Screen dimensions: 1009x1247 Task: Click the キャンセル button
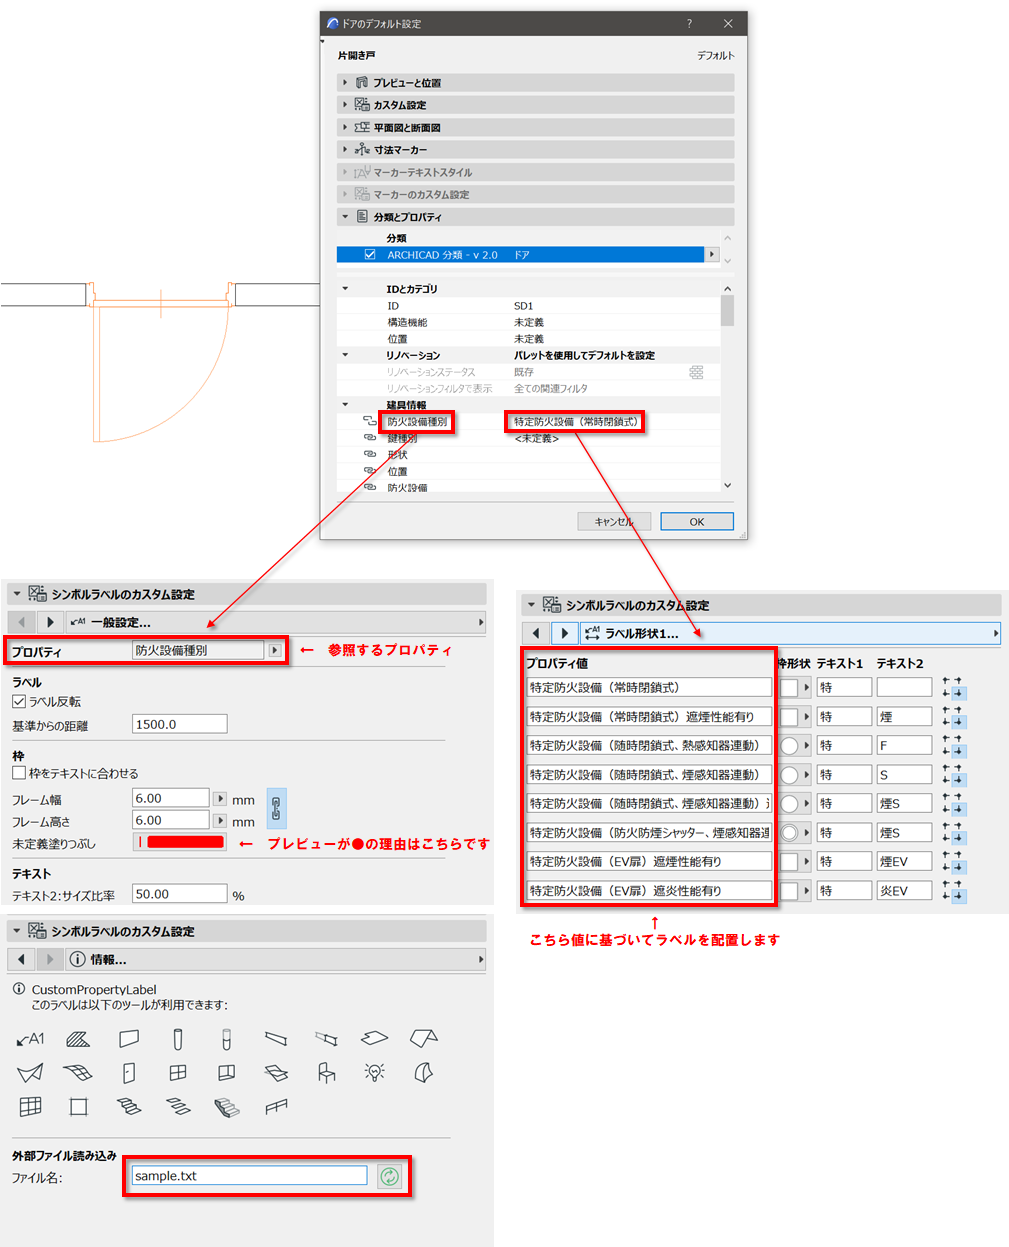coord(614,522)
